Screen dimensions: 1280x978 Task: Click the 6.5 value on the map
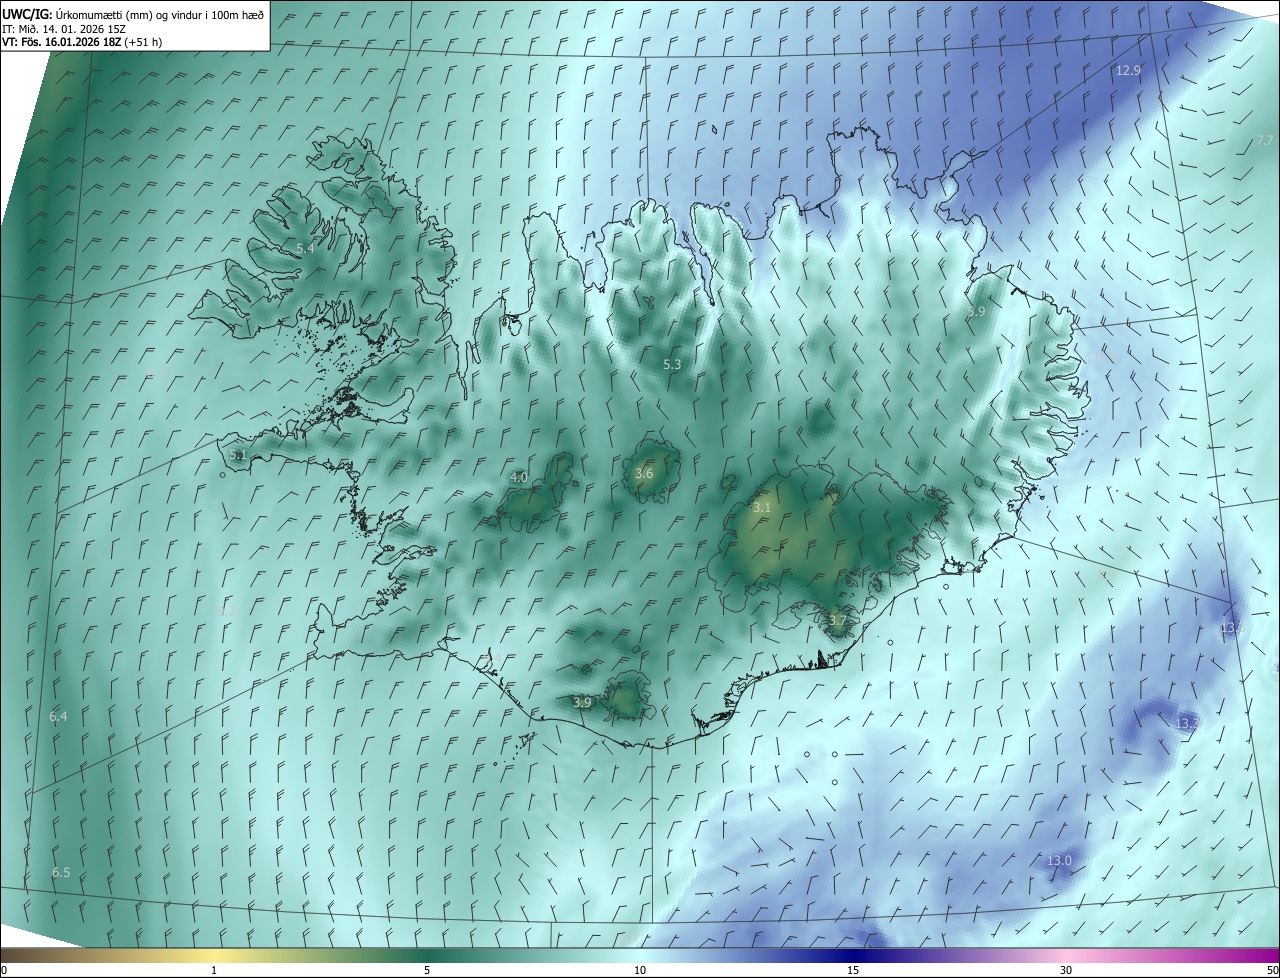(61, 873)
